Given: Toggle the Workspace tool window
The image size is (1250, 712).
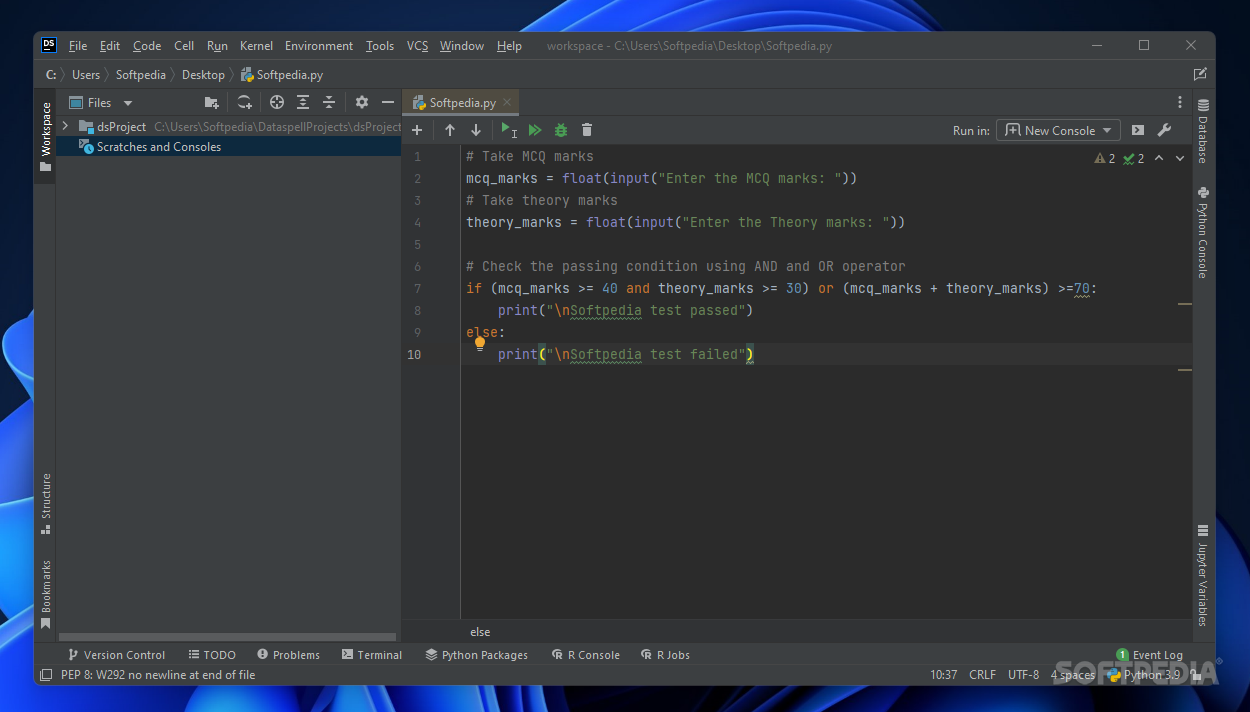Looking at the screenshot, I should tap(45, 135).
